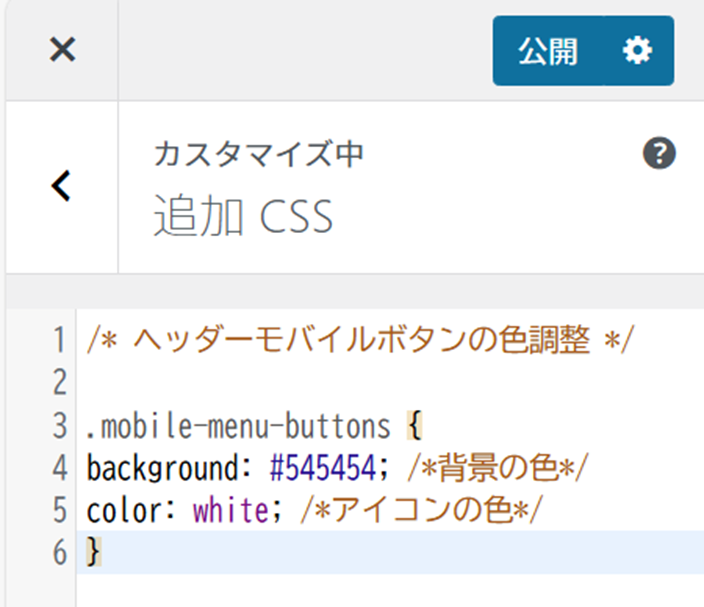Screen dimensions: 704x607
Task: Click the カスタマイズ中 label text
Action: [258, 154]
